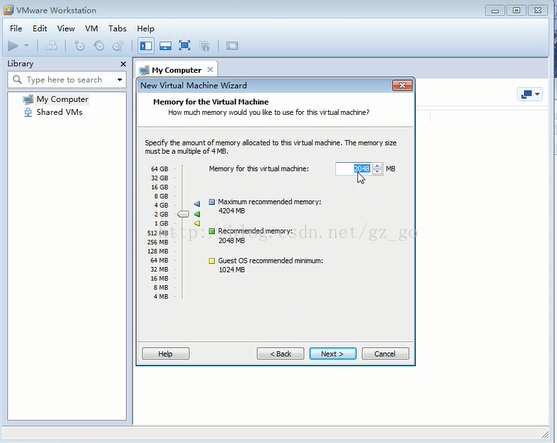557x443 pixels.
Task: Click the 512 MB label on the memory scale
Action: (158, 233)
